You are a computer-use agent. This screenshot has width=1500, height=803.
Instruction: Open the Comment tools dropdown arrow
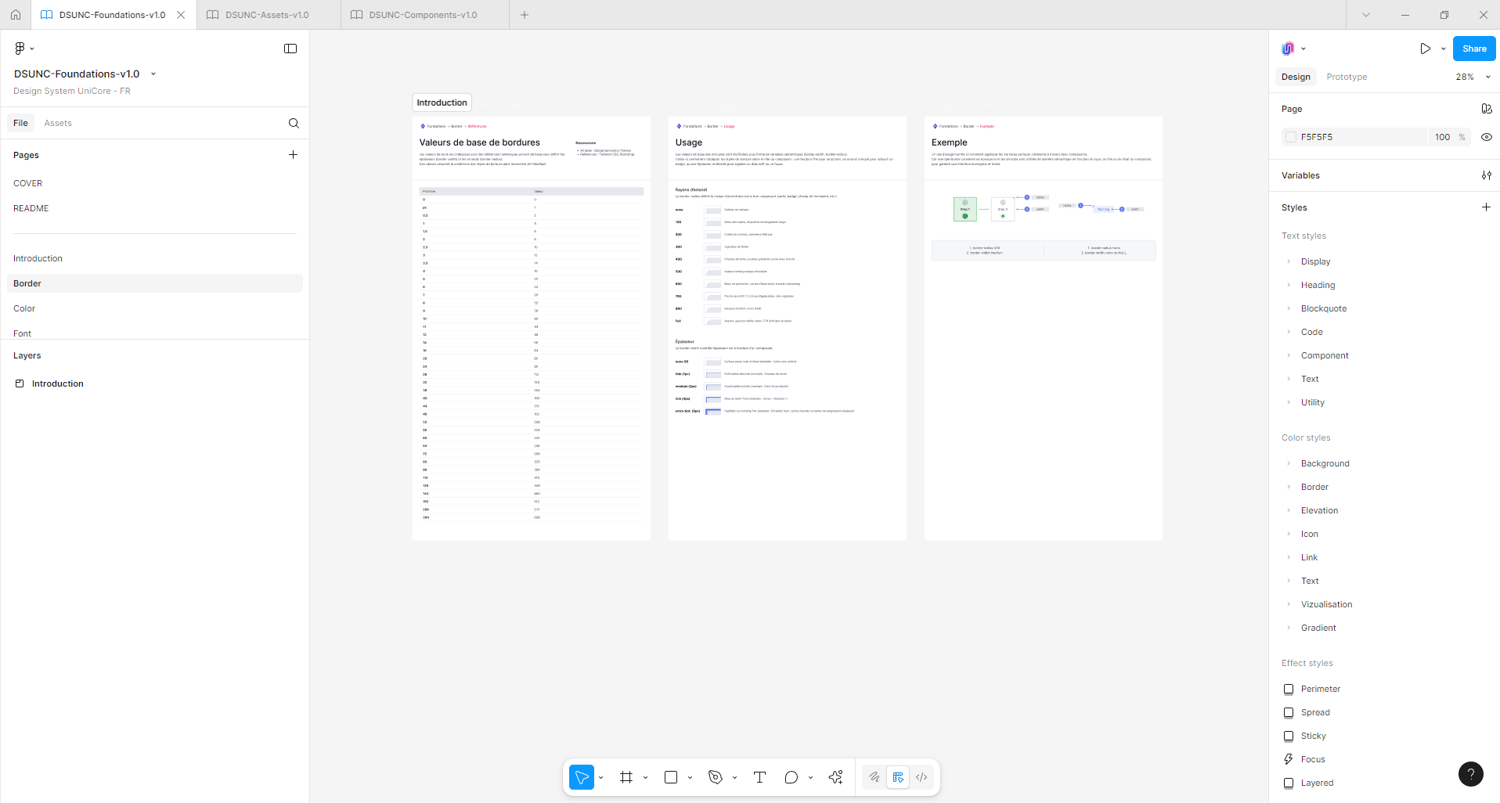810,778
